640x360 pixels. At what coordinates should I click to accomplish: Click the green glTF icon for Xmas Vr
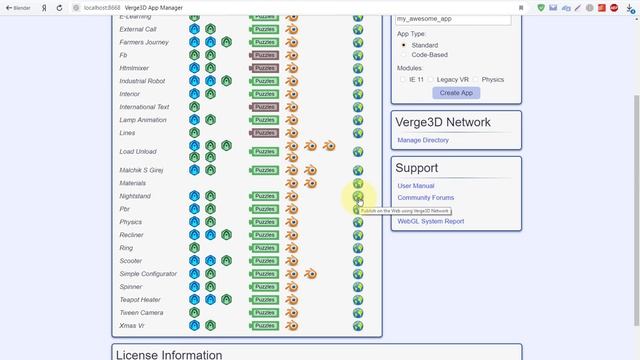(x=210, y=326)
